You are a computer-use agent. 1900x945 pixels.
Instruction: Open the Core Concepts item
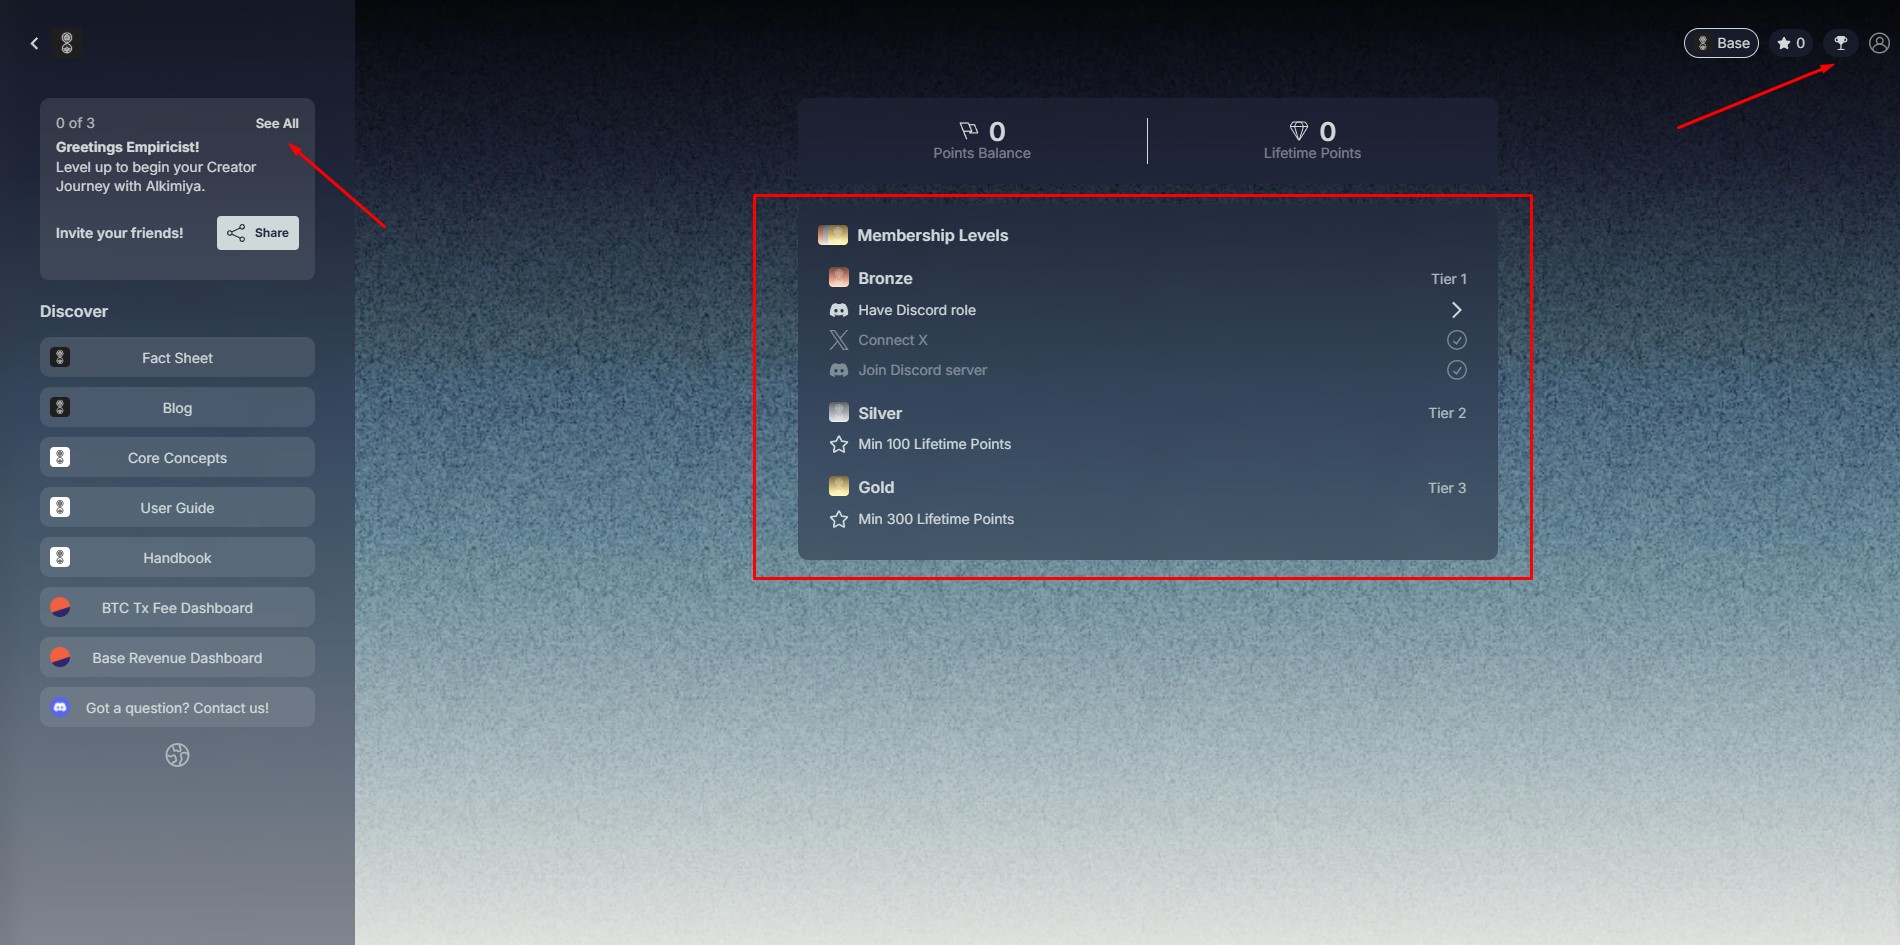pos(177,458)
